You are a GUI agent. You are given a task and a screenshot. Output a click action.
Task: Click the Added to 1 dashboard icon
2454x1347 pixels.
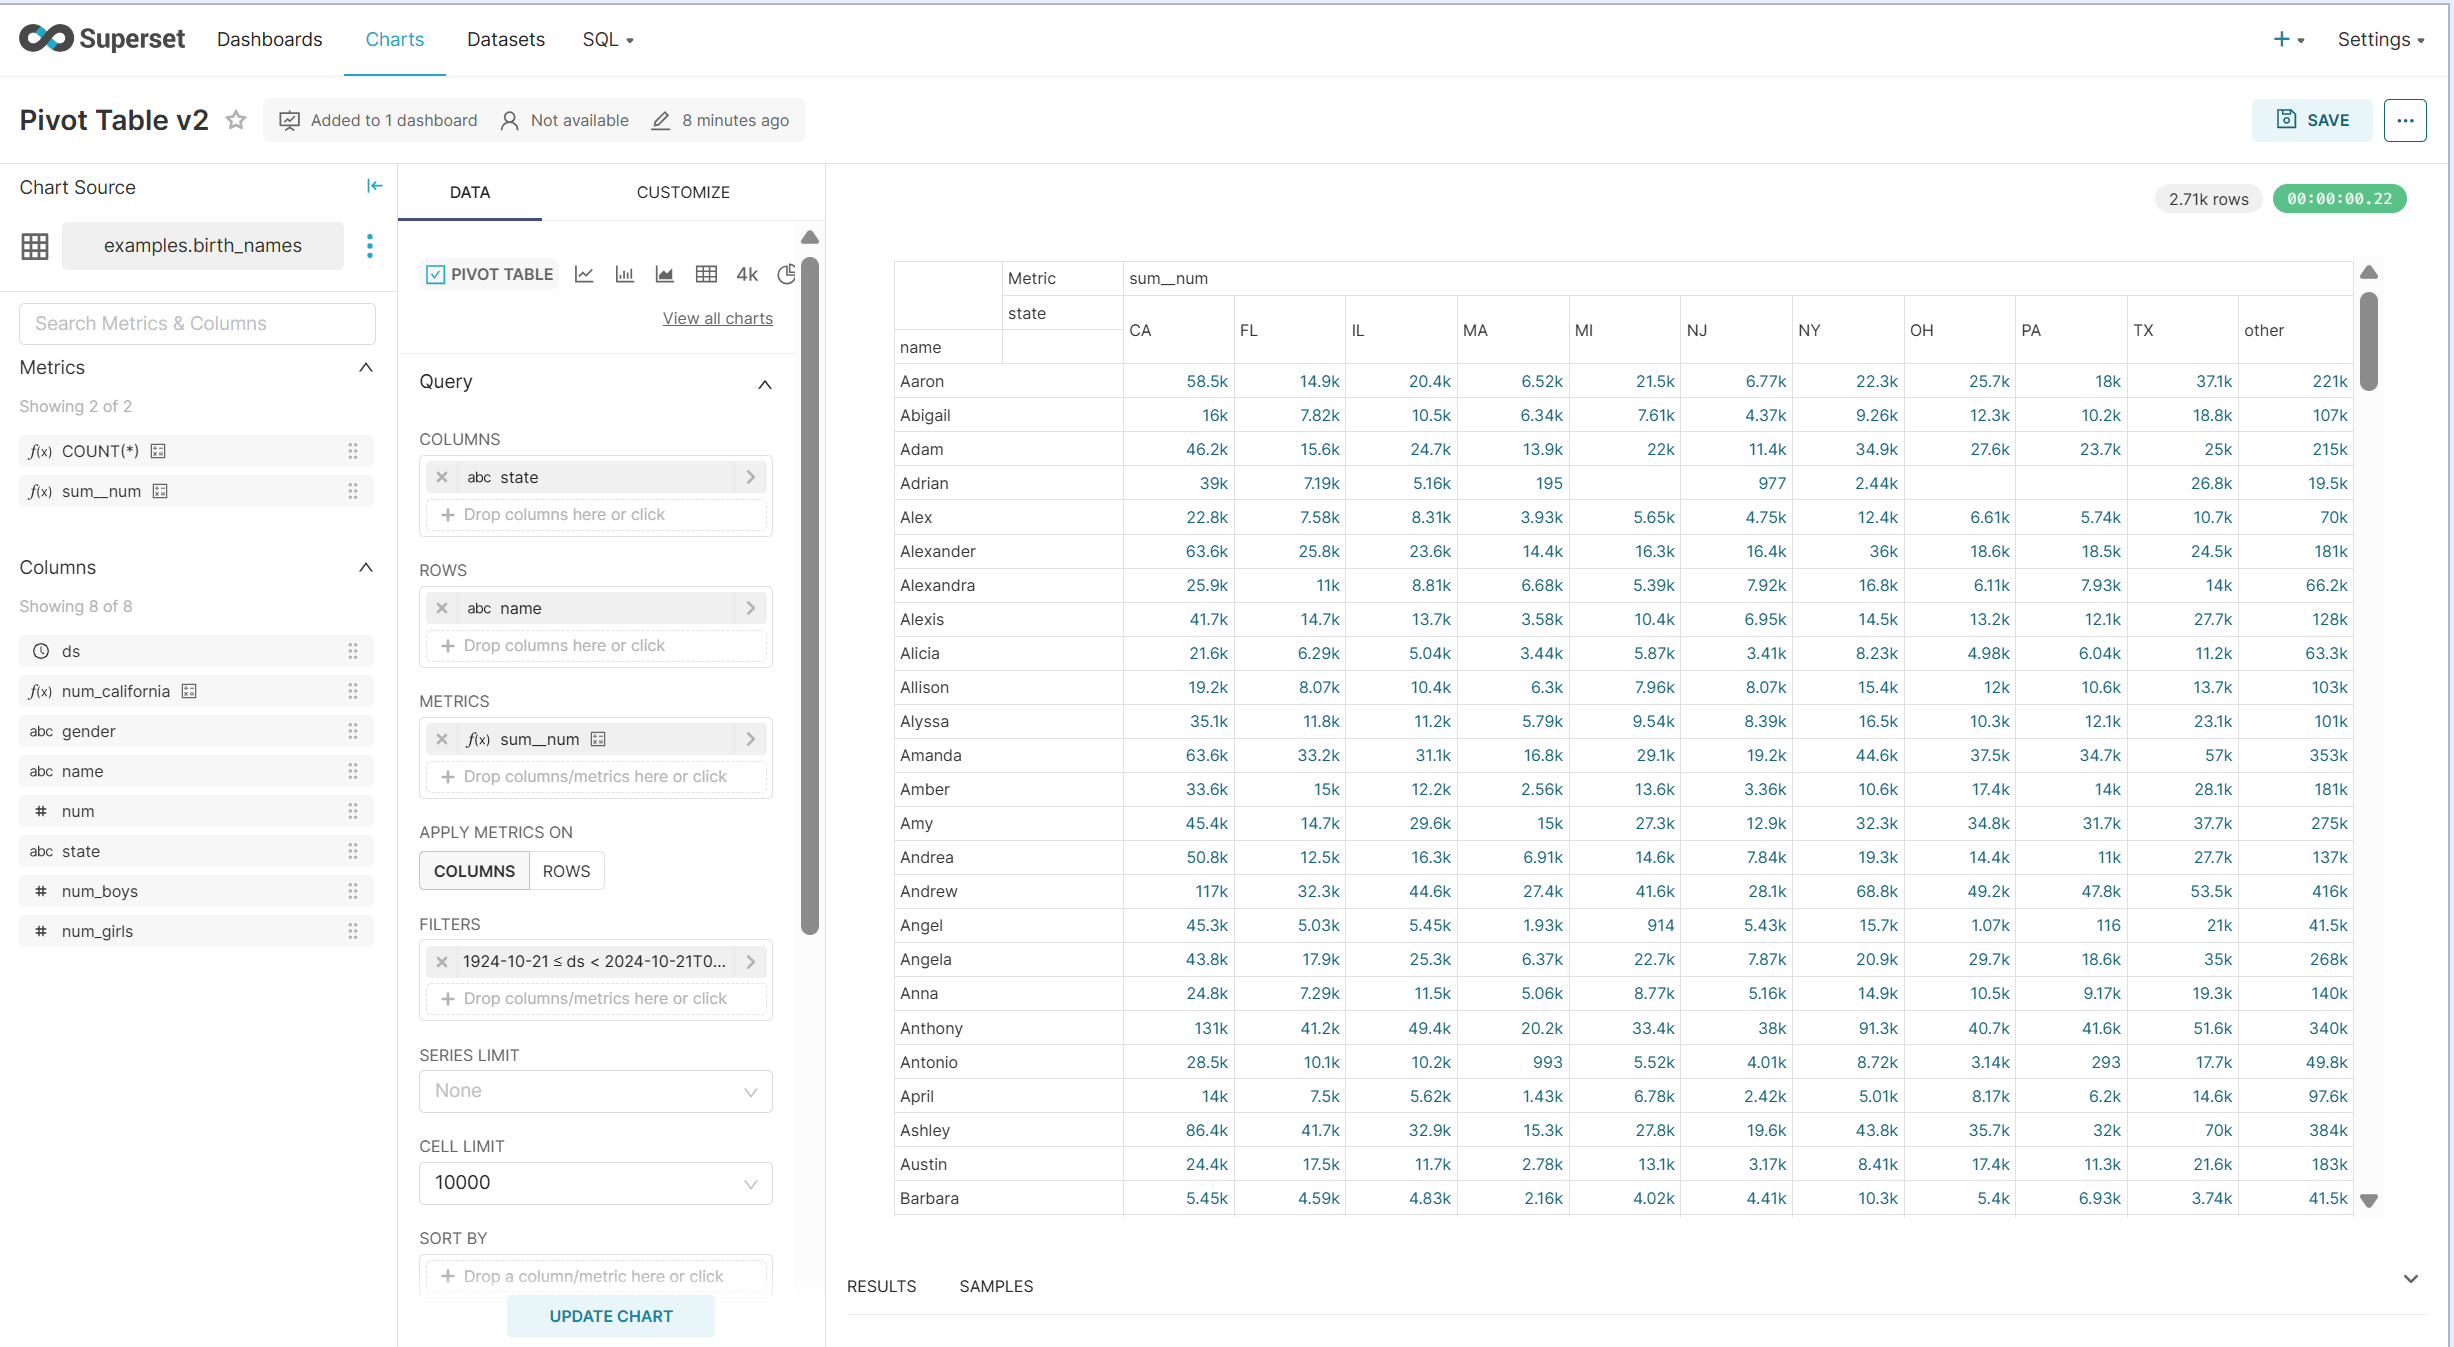click(289, 120)
